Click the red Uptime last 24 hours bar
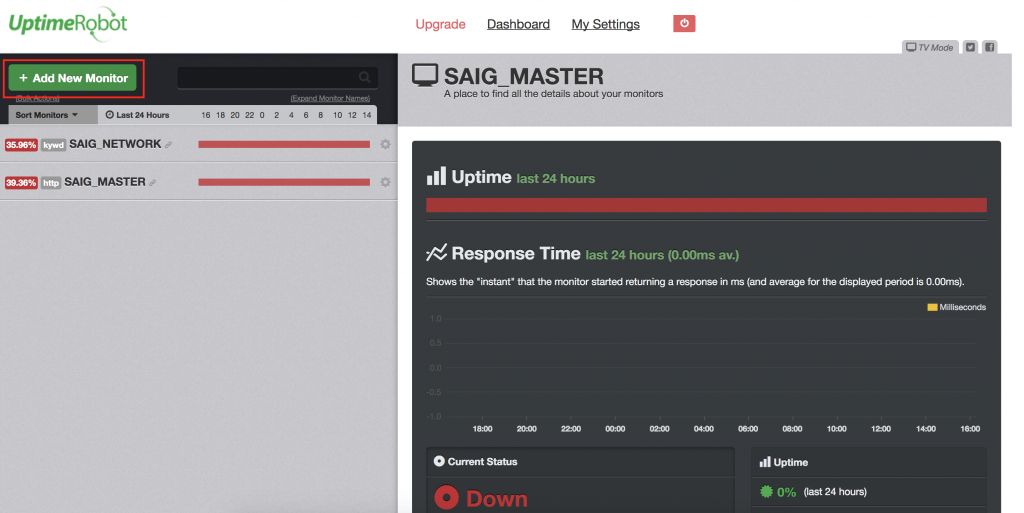 coord(706,205)
